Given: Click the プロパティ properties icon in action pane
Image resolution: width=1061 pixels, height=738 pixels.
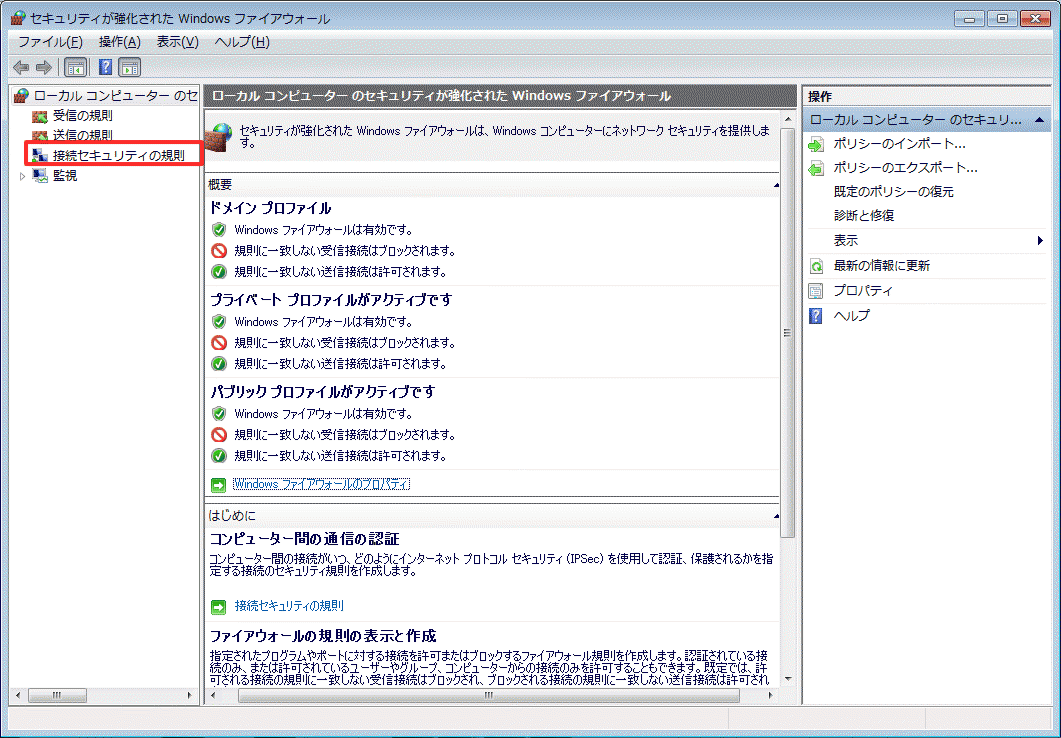Looking at the screenshot, I should (816, 291).
